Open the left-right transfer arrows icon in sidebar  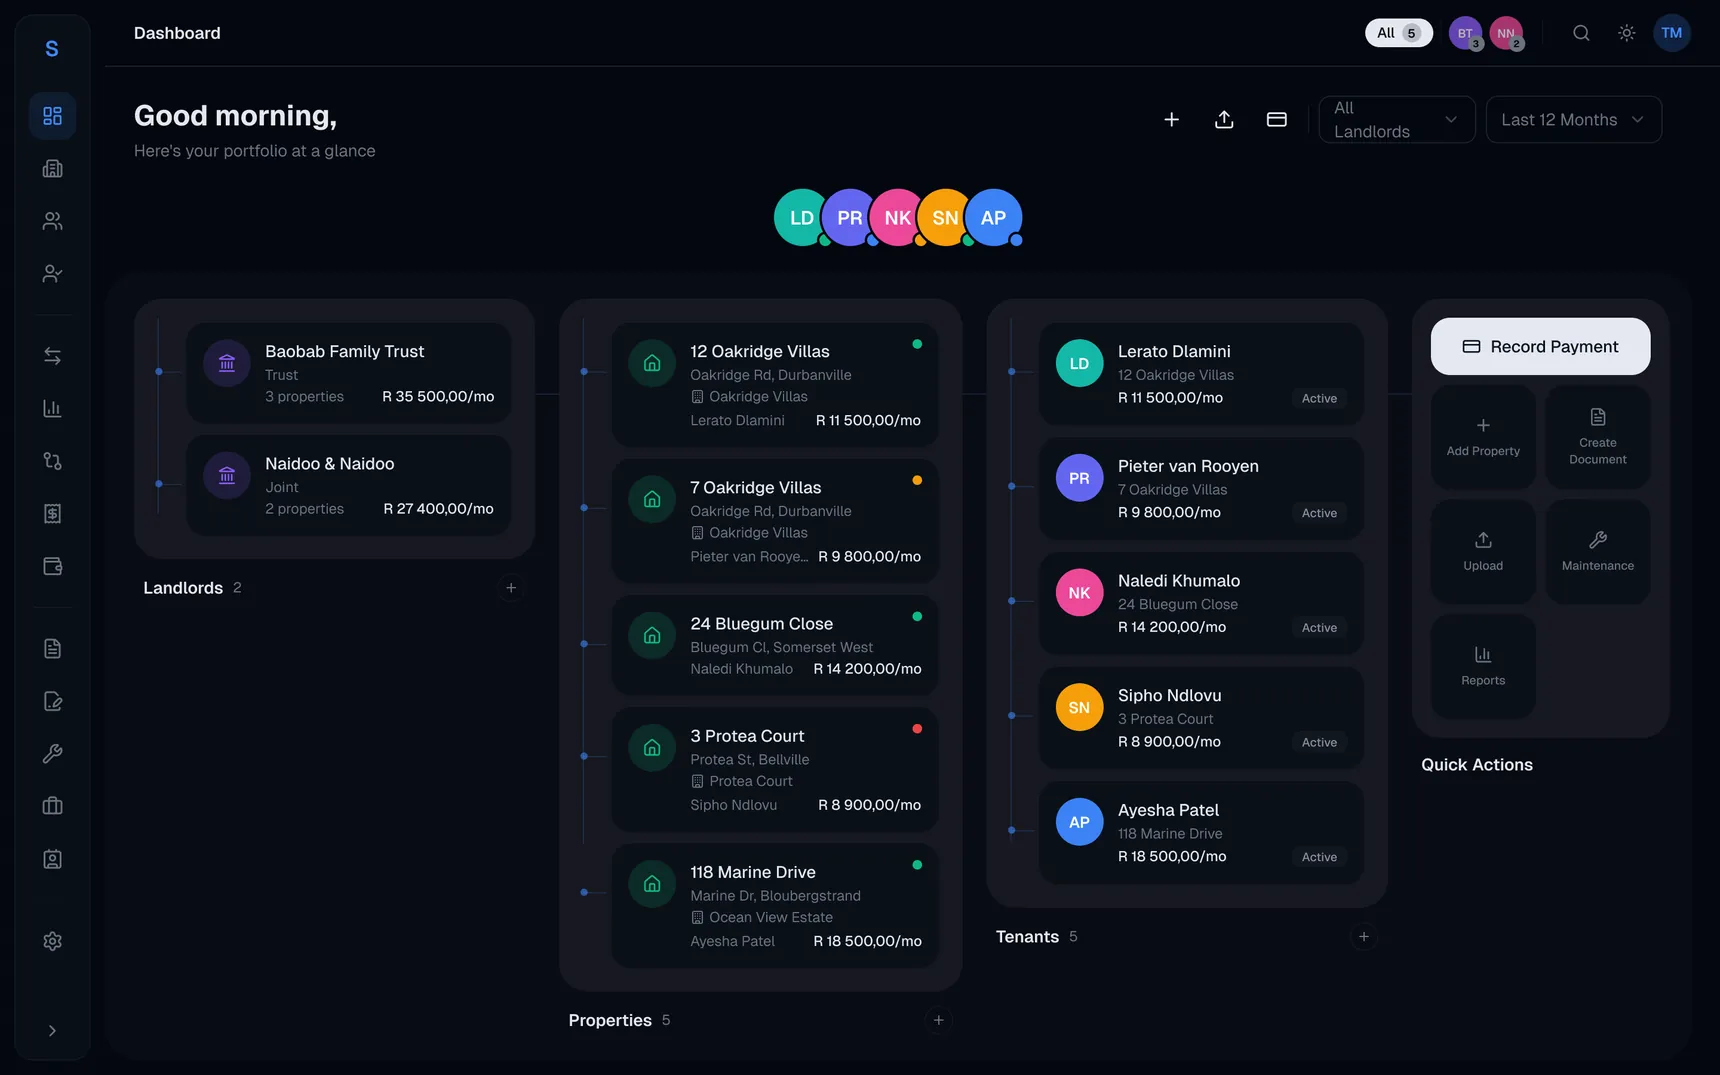click(52, 356)
